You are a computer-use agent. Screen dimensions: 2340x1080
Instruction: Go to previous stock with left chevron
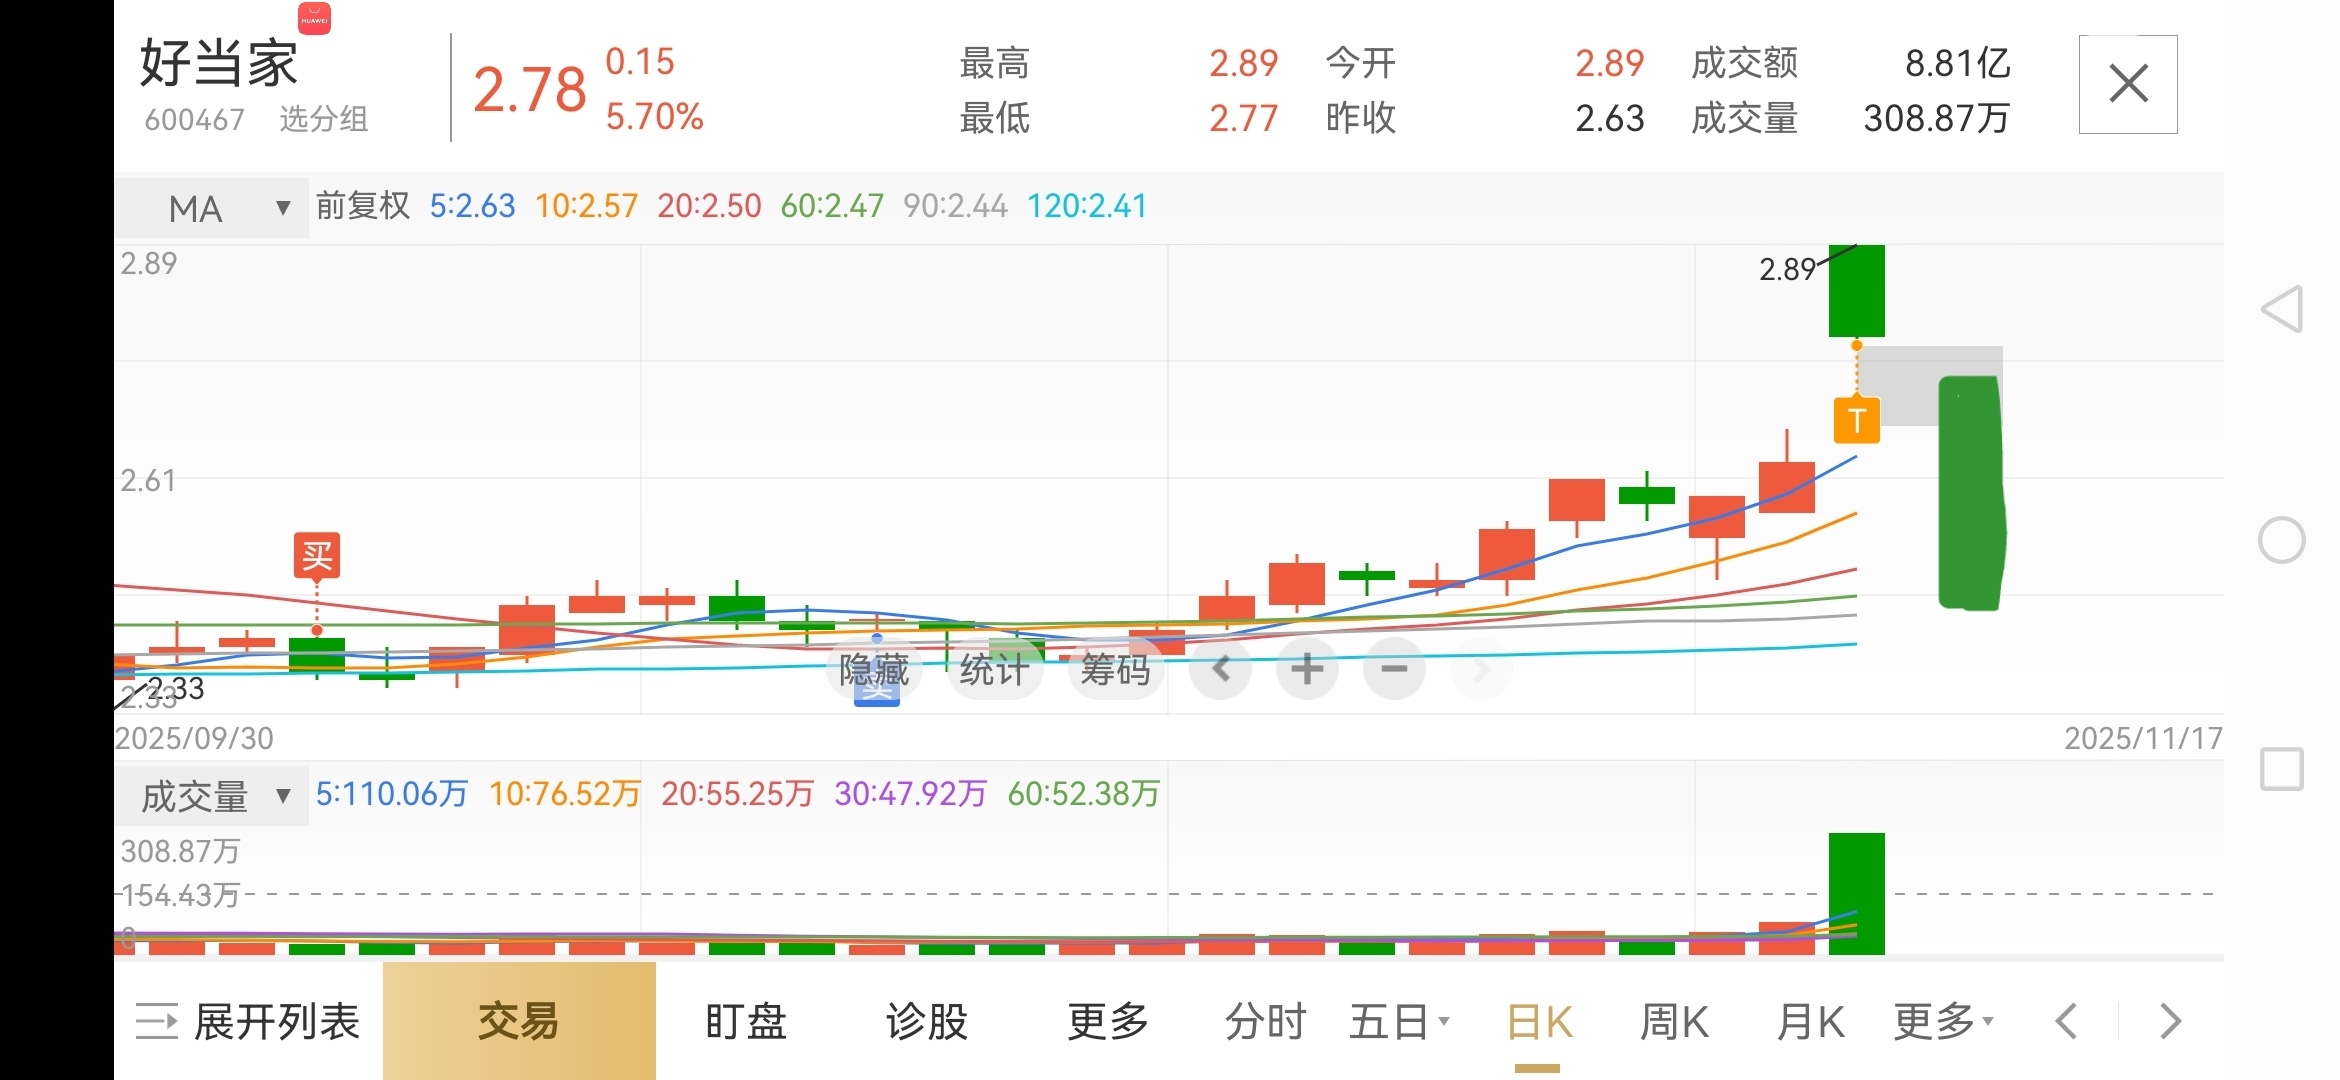(2066, 1022)
